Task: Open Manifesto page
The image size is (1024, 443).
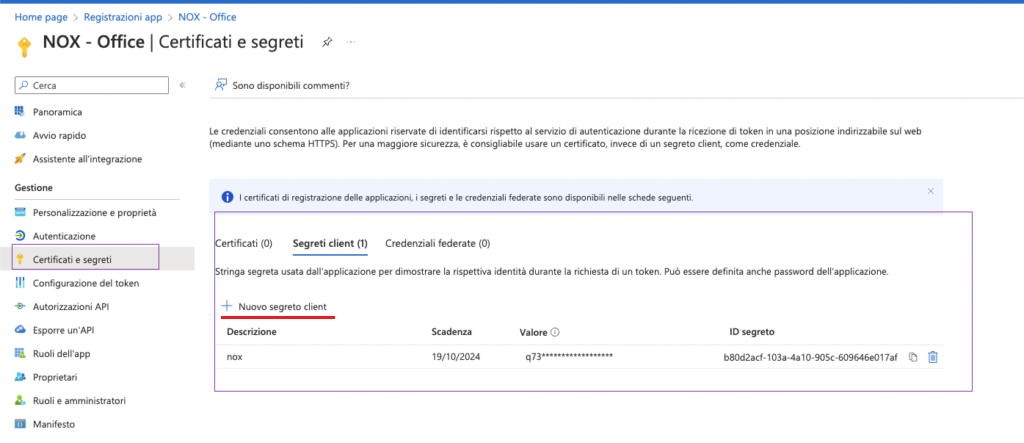Action: point(54,424)
